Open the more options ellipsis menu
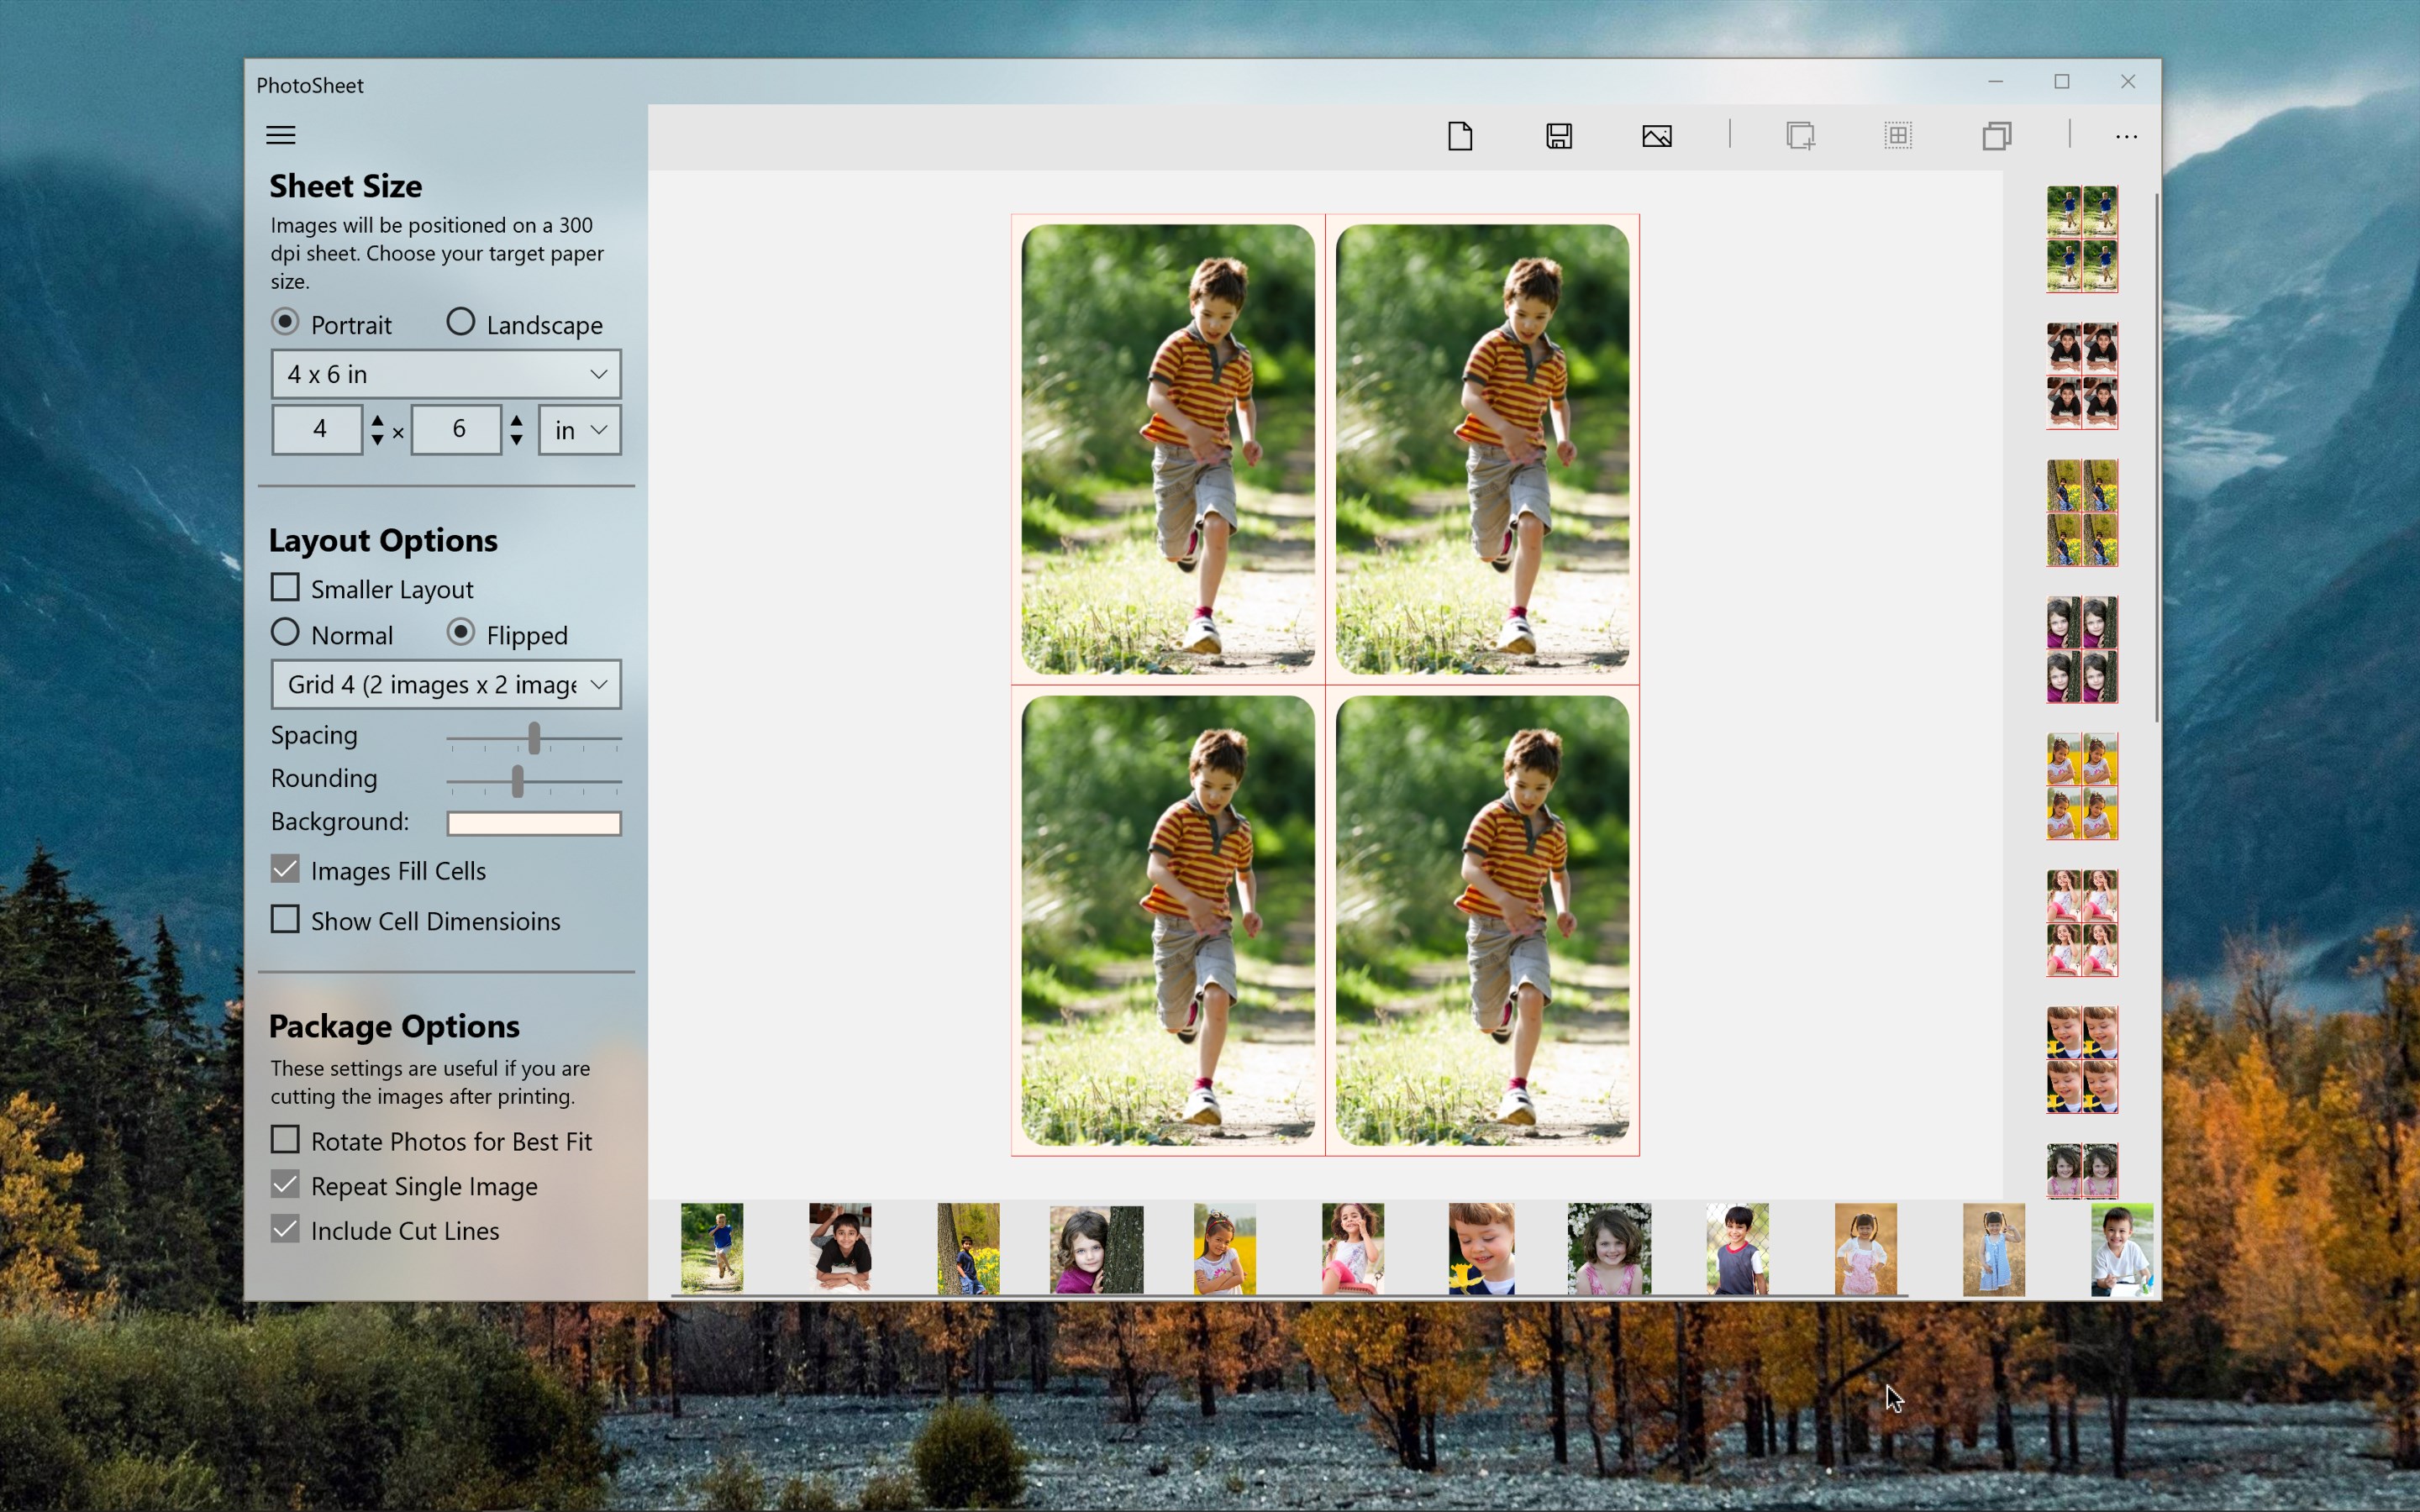This screenshot has height=1512, width=2420. coord(2126,136)
